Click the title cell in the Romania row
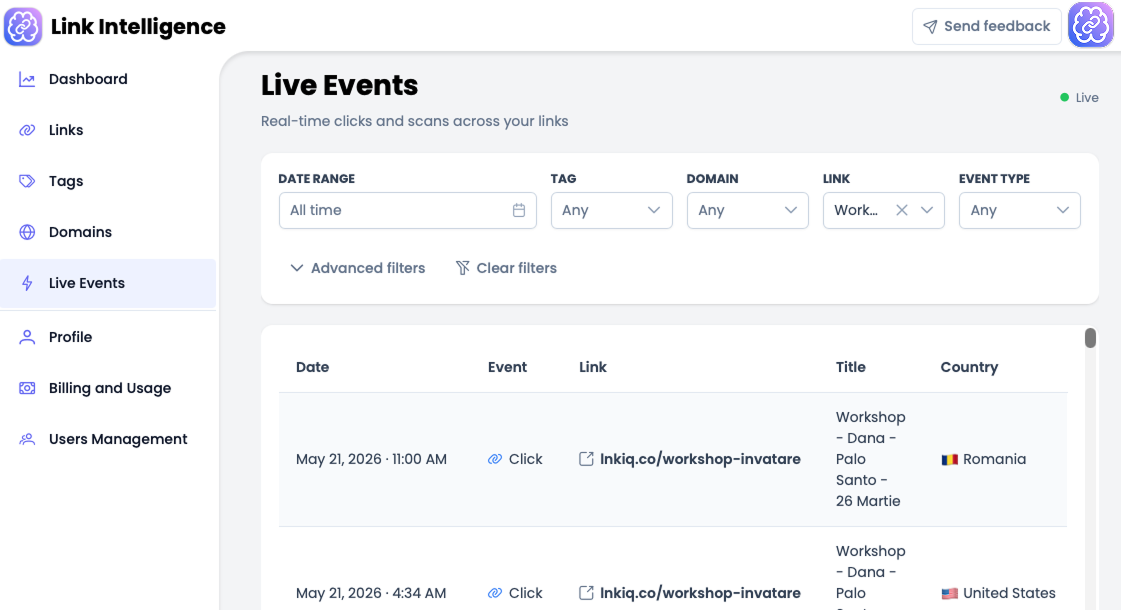 click(x=870, y=459)
